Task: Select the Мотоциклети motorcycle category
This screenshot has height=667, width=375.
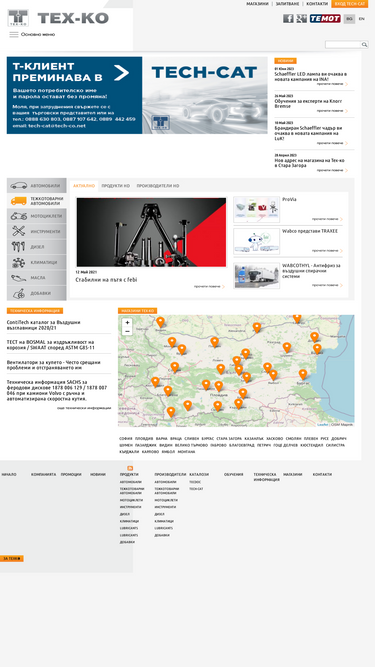Action: (x=37, y=216)
